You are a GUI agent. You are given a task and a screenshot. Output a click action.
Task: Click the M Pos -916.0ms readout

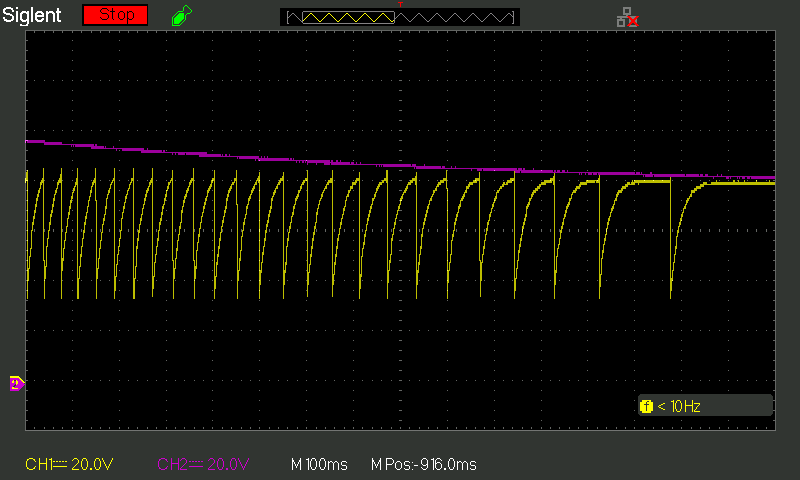tap(423, 464)
